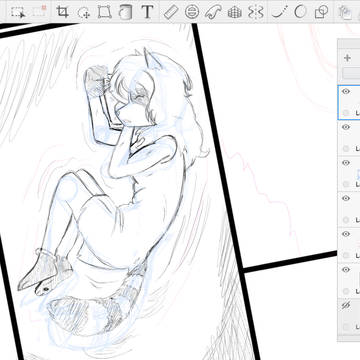
Task: Click round toggle on third layer
Action: pos(346,184)
